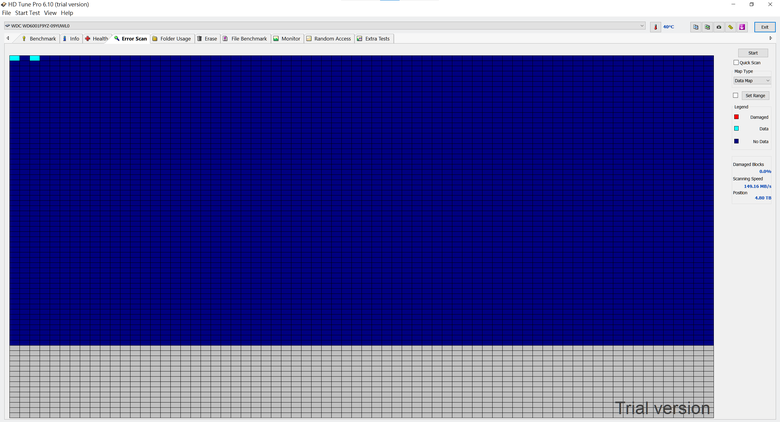
Task: Switch to the Folder Usage tab
Action: [172, 38]
